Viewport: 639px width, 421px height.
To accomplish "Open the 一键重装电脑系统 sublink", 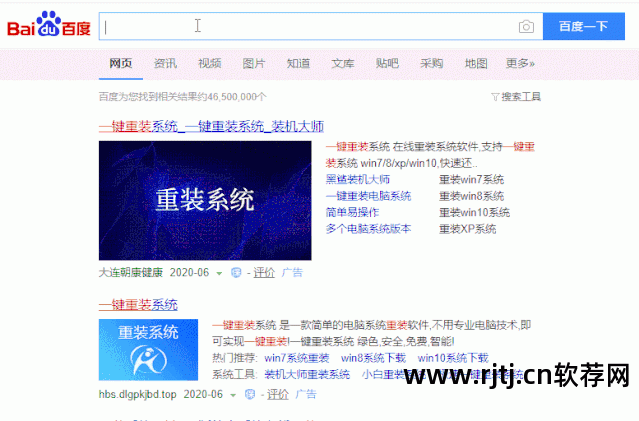I will (368, 196).
